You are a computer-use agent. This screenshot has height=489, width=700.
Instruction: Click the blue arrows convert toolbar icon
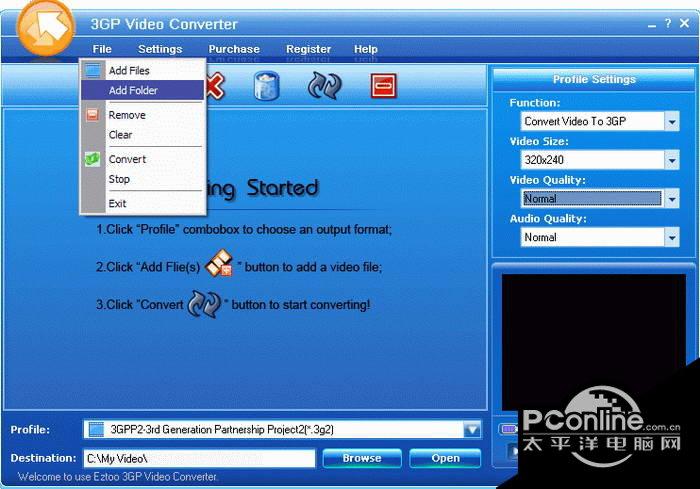click(325, 85)
